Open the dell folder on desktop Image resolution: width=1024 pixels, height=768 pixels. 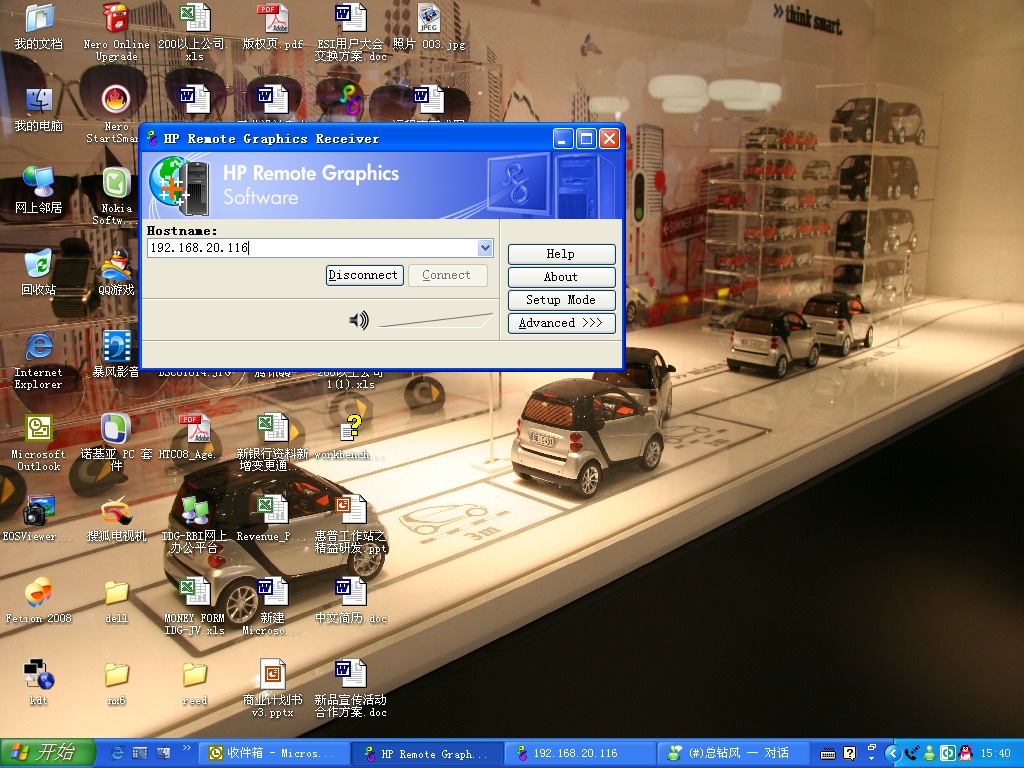tap(116, 594)
